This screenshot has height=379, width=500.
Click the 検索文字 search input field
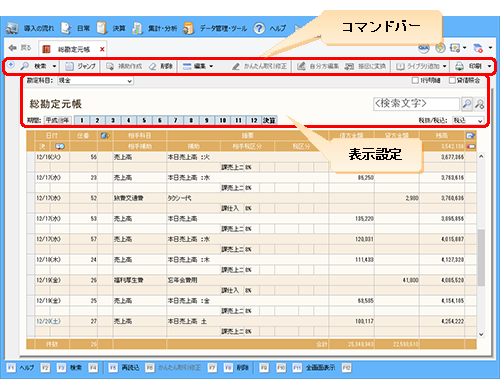416,104
